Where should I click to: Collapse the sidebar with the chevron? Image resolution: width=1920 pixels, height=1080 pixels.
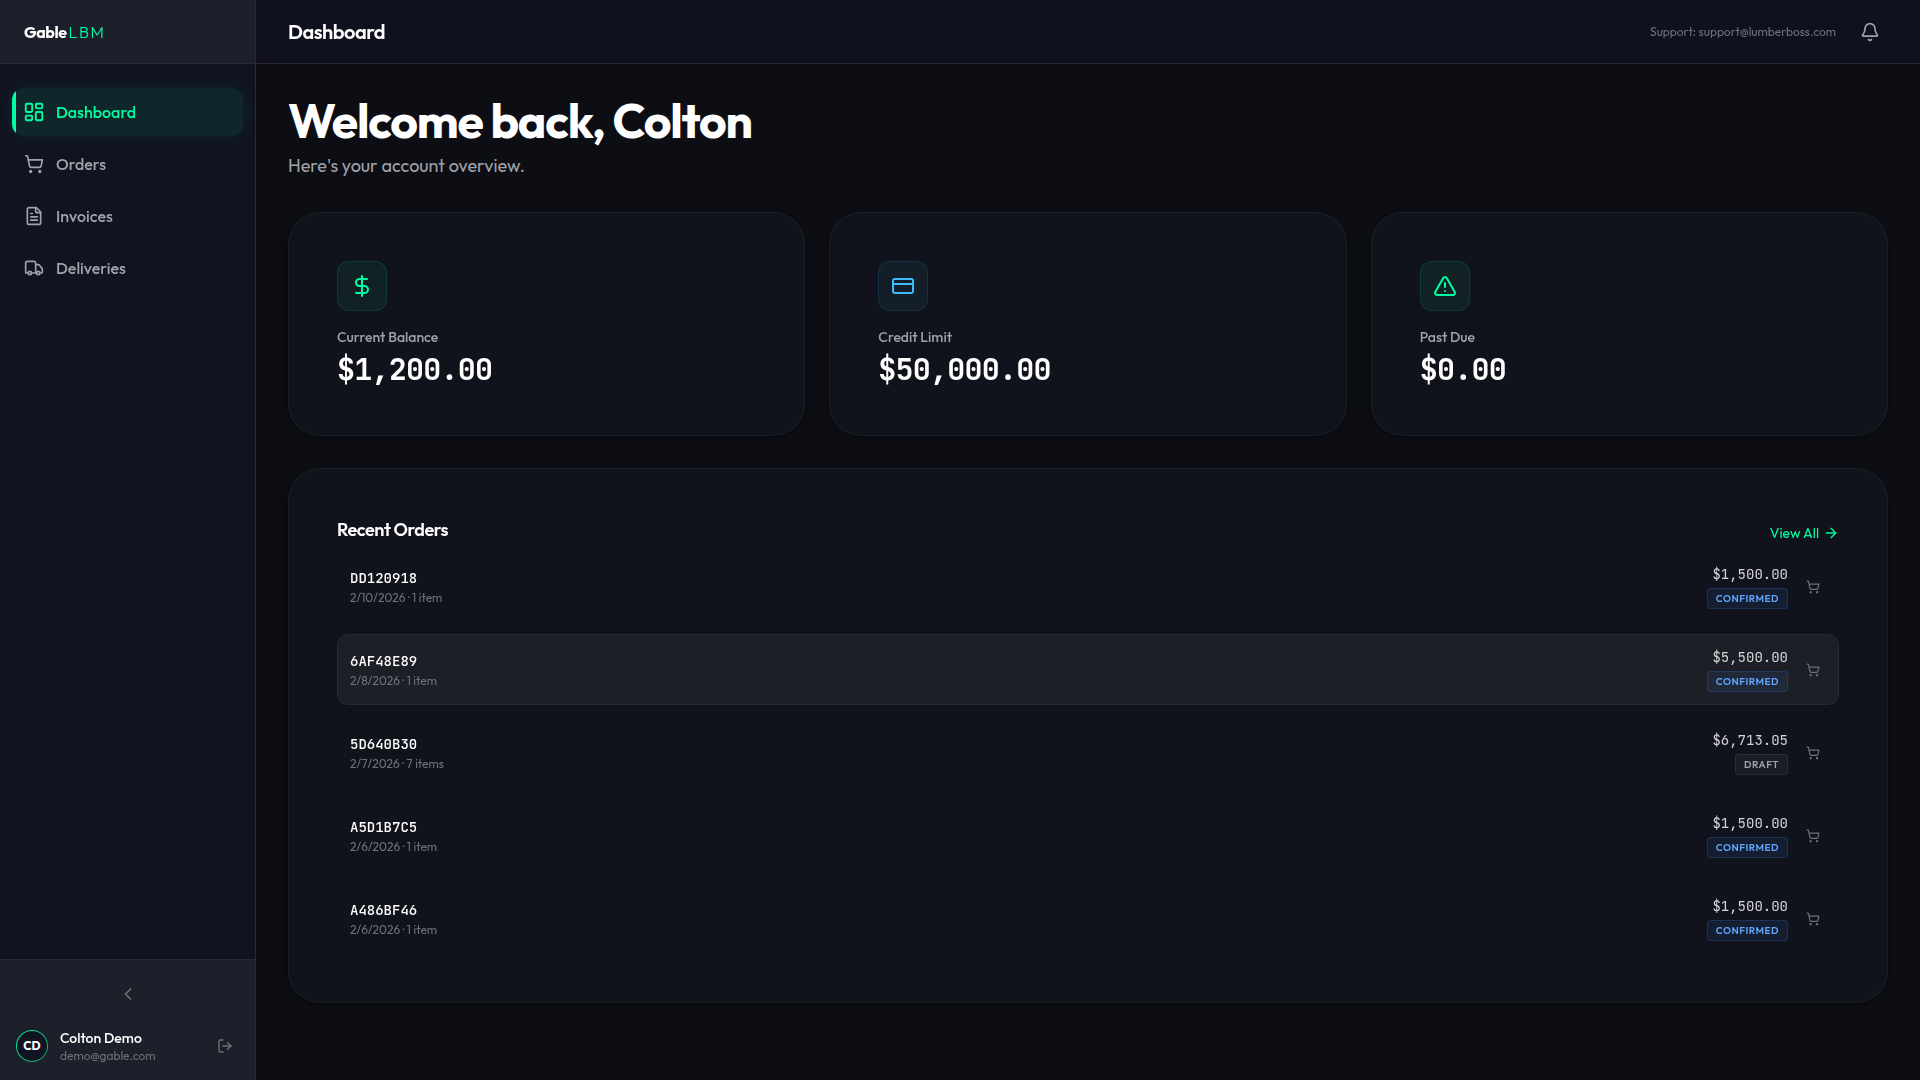128,994
